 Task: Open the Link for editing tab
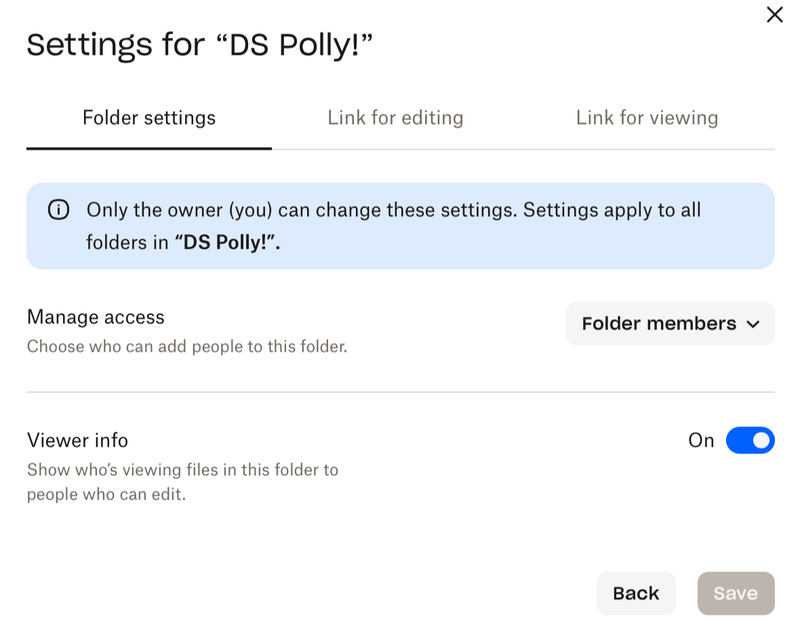[395, 118]
